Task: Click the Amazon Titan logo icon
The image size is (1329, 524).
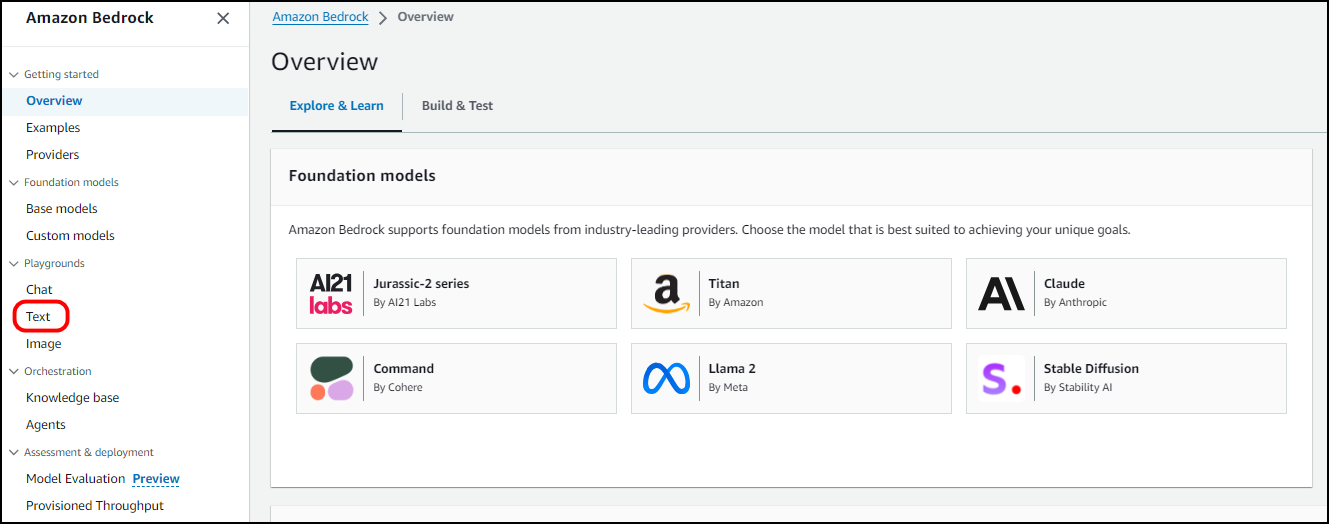Action: [667, 293]
